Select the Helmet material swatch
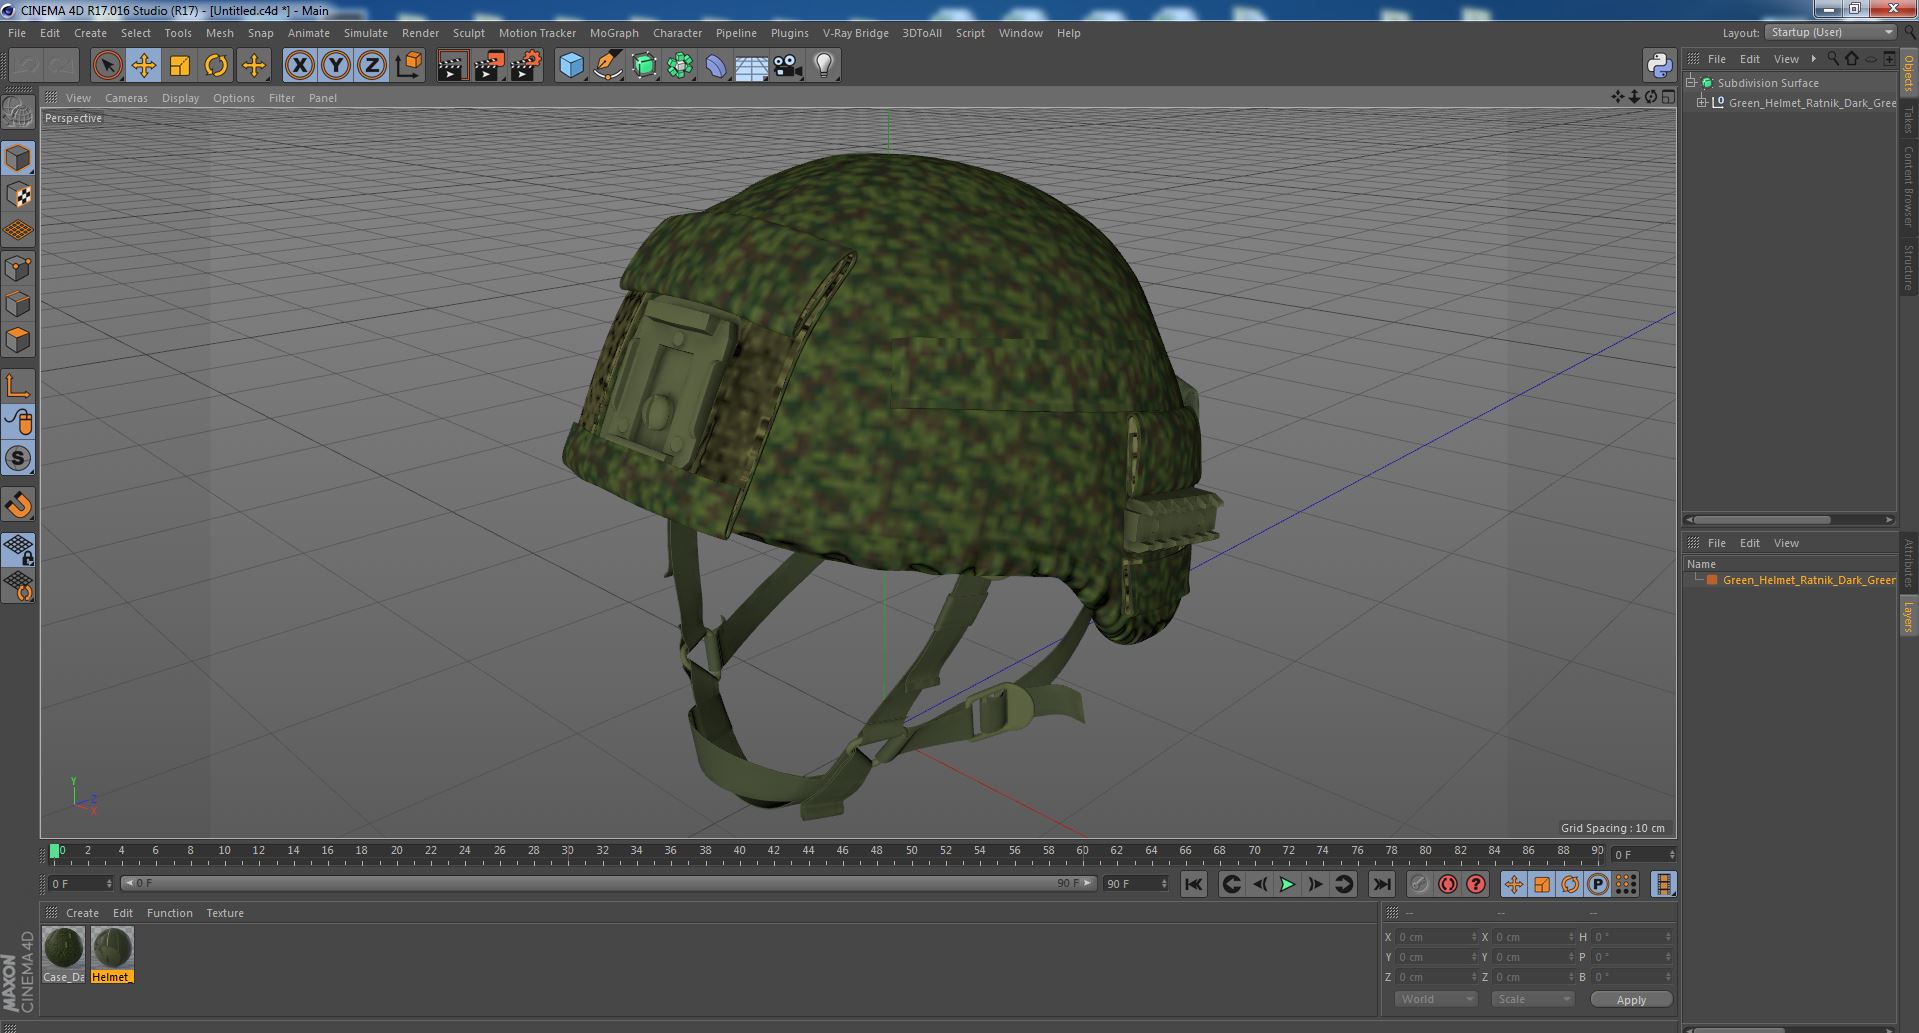 pyautogui.click(x=111, y=955)
